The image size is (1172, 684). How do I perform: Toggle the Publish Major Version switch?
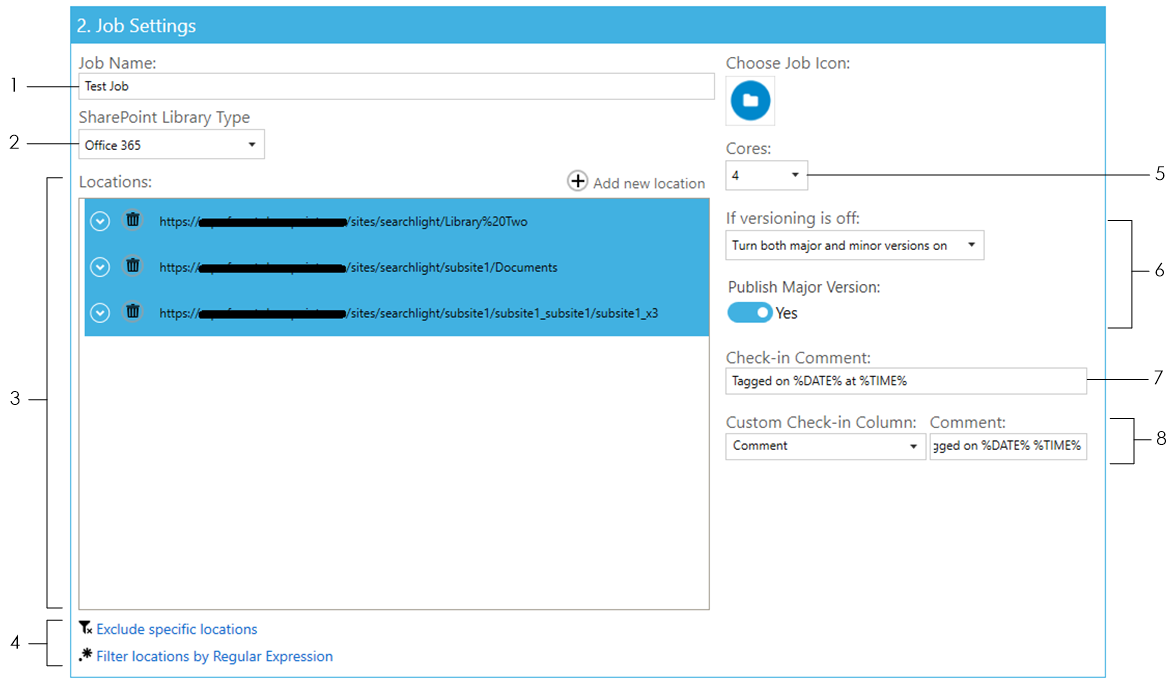[x=750, y=313]
